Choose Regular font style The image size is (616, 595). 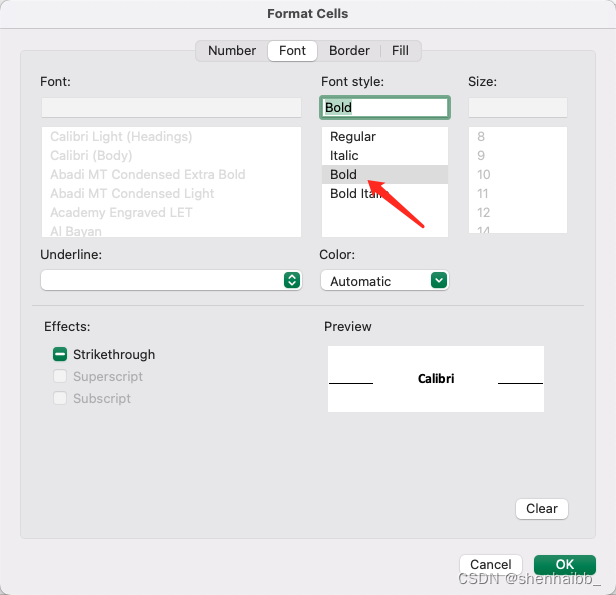tap(385, 136)
